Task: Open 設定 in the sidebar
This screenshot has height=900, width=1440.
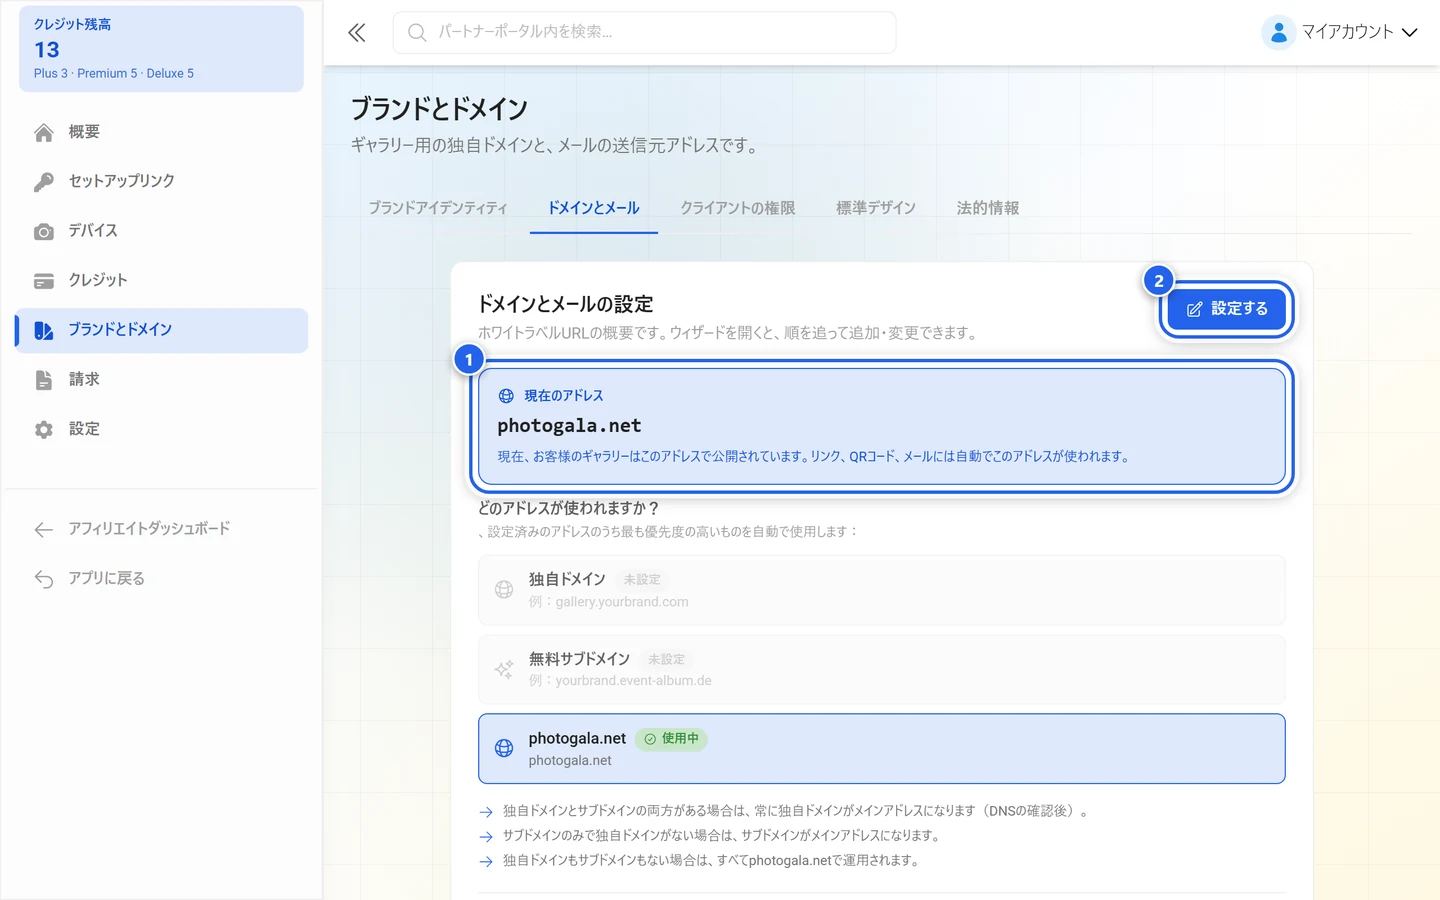Action: click(x=161, y=430)
